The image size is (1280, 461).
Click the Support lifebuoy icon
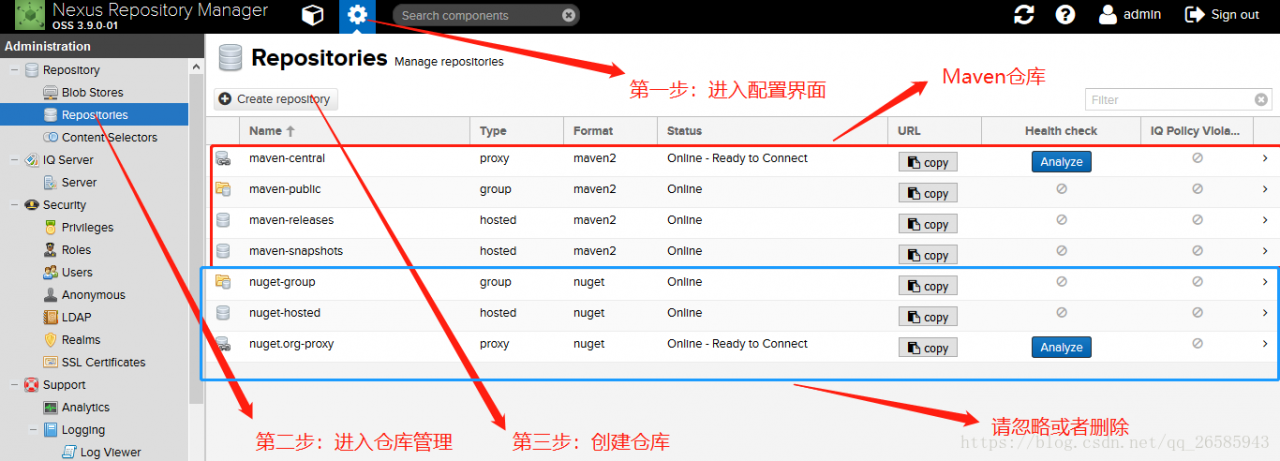tap(32, 385)
